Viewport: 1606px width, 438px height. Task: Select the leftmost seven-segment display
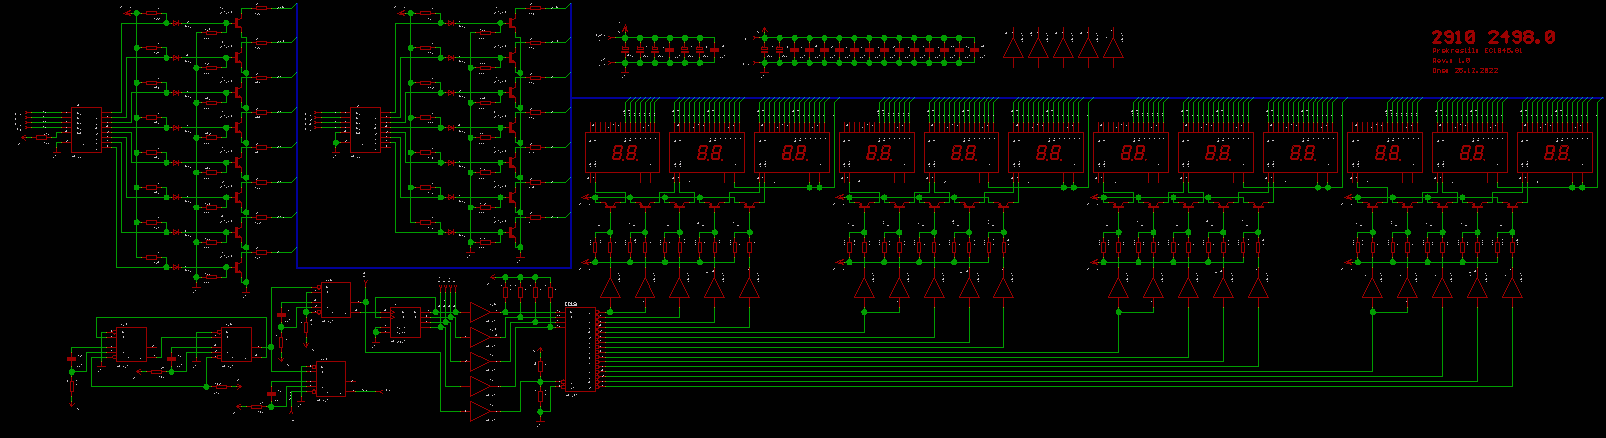click(622, 153)
